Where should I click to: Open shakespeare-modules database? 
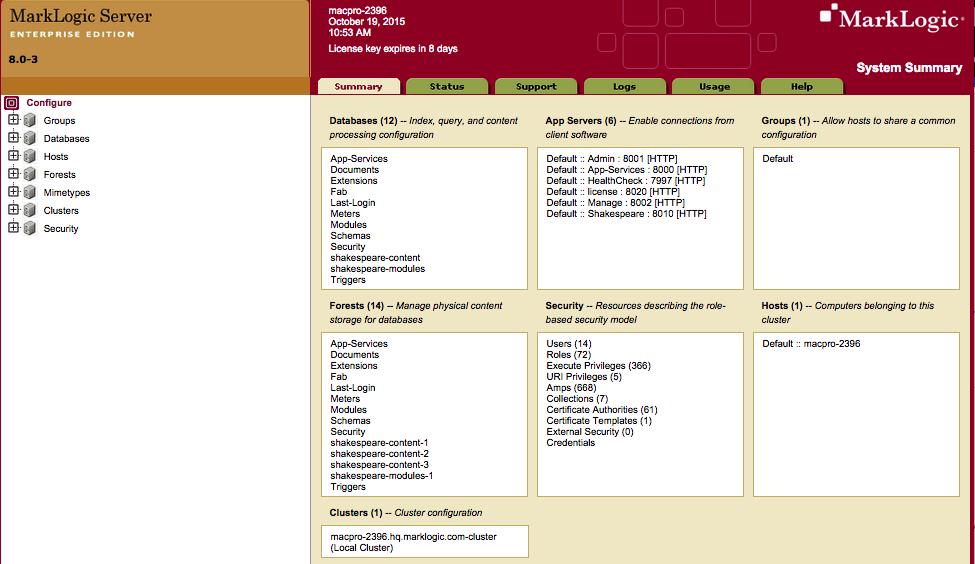(377, 269)
